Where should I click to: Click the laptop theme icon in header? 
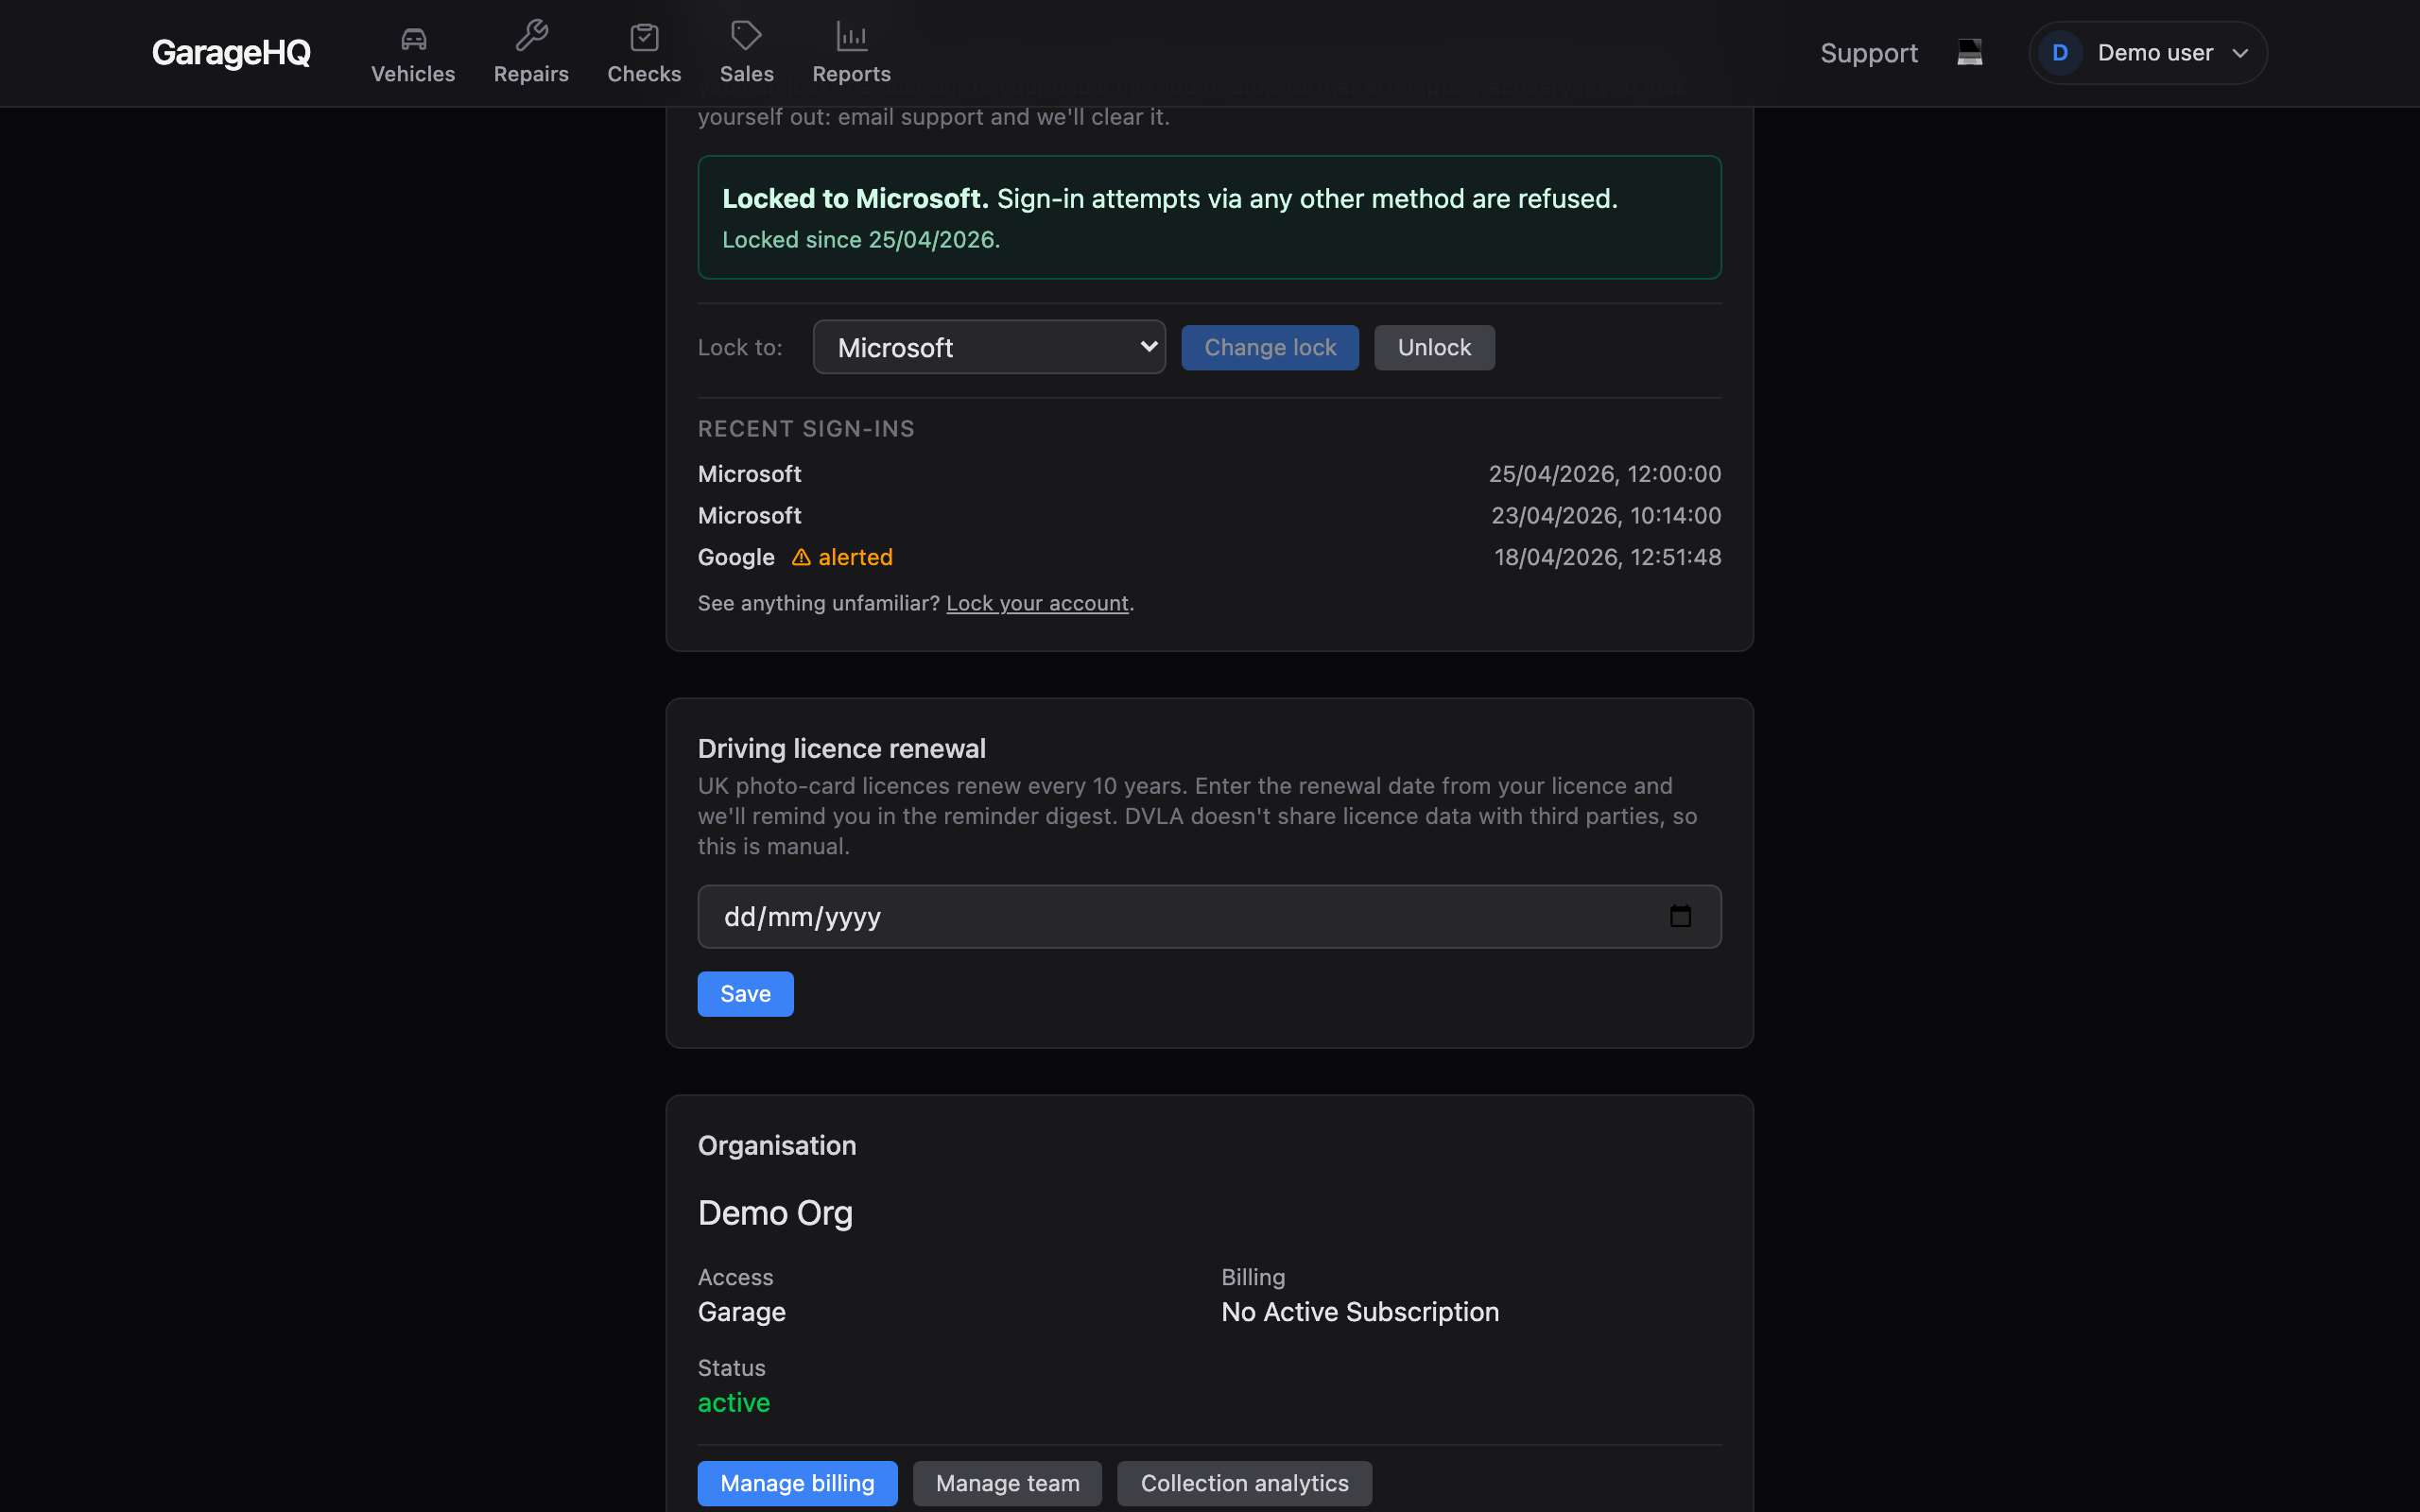point(1969,52)
